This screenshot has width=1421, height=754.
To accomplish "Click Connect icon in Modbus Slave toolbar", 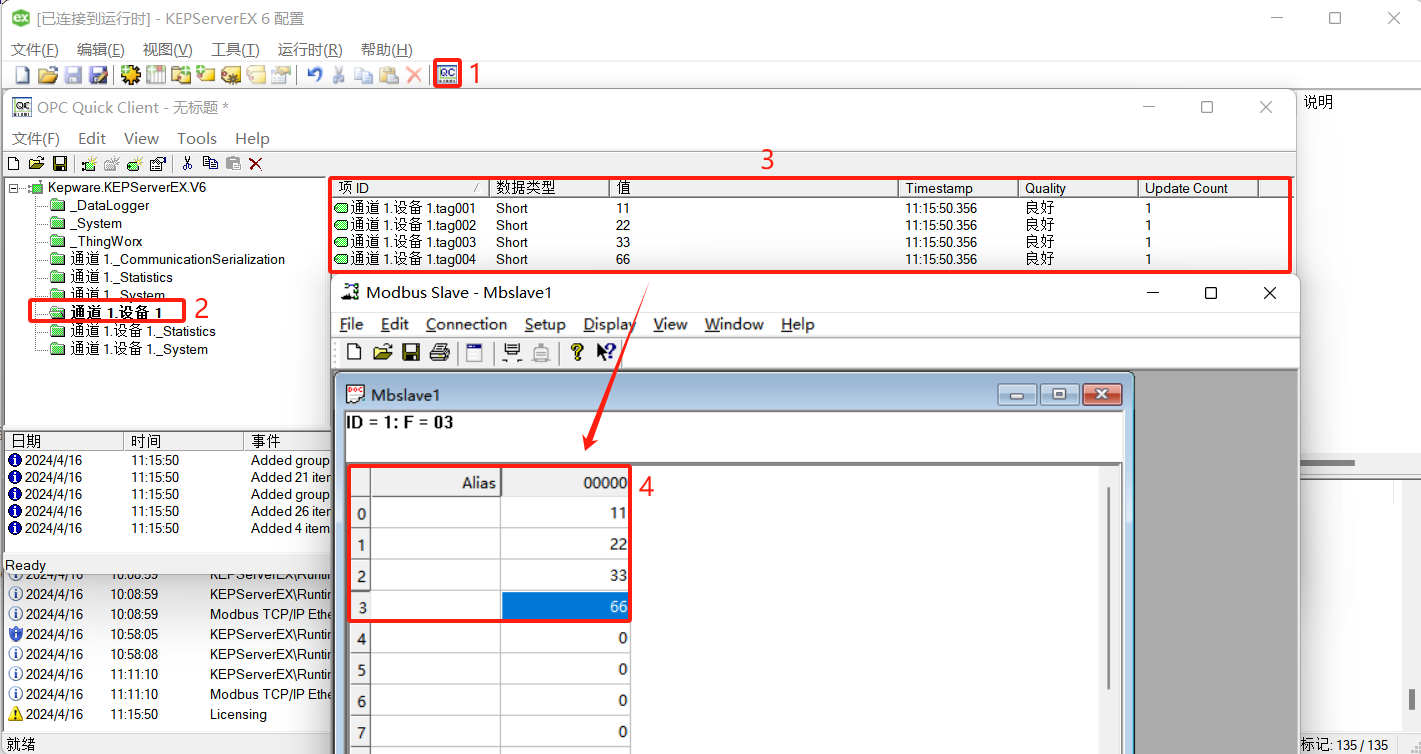I will (512, 352).
